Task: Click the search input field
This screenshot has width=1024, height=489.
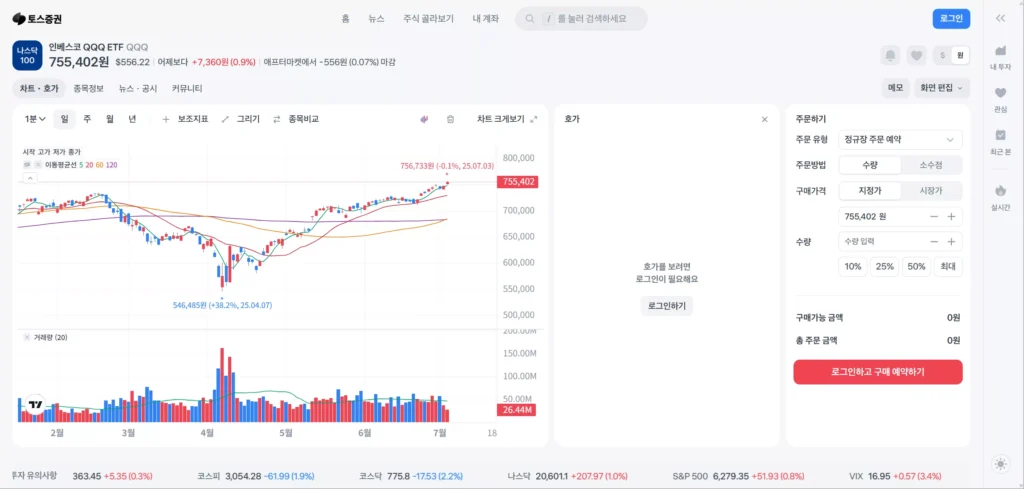Action: click(581, 19)
